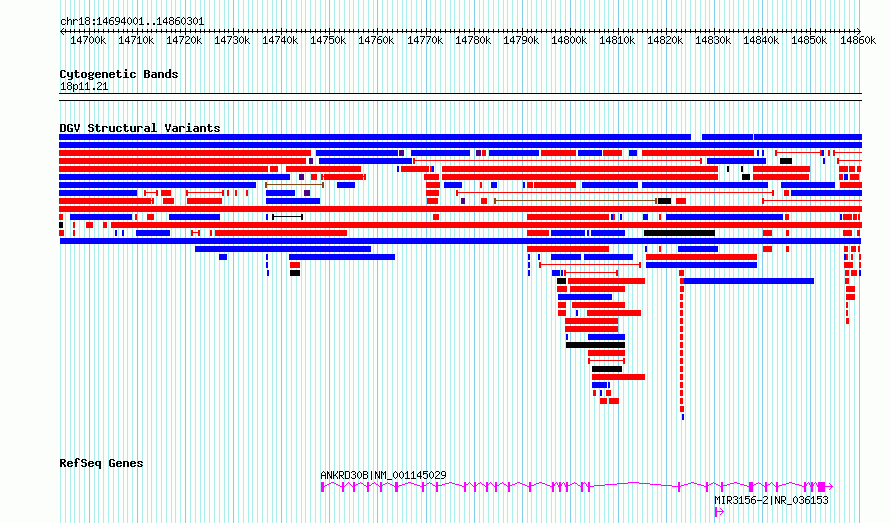Viewport: 890px width, 523px height.
Task: Select the Cytogenetic Bands track title
Action: 119,74
